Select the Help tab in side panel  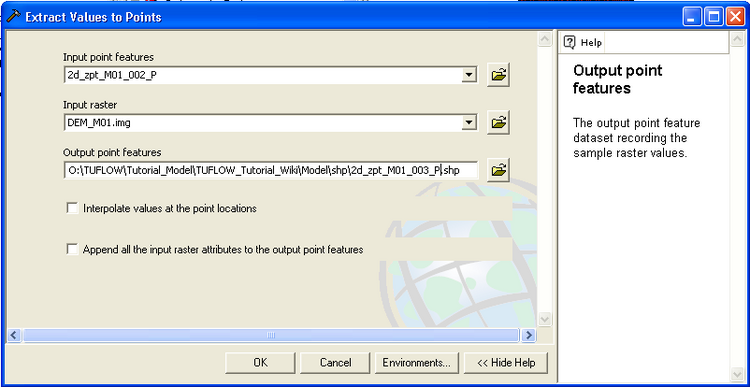pyautogui.click(x=584, y=43)
